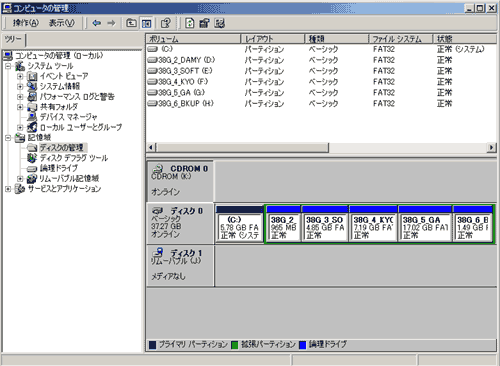Viewport: 500px width, 366px height.
Task: Collapse the システム ツール node
Action: click(x=8, y=66)
